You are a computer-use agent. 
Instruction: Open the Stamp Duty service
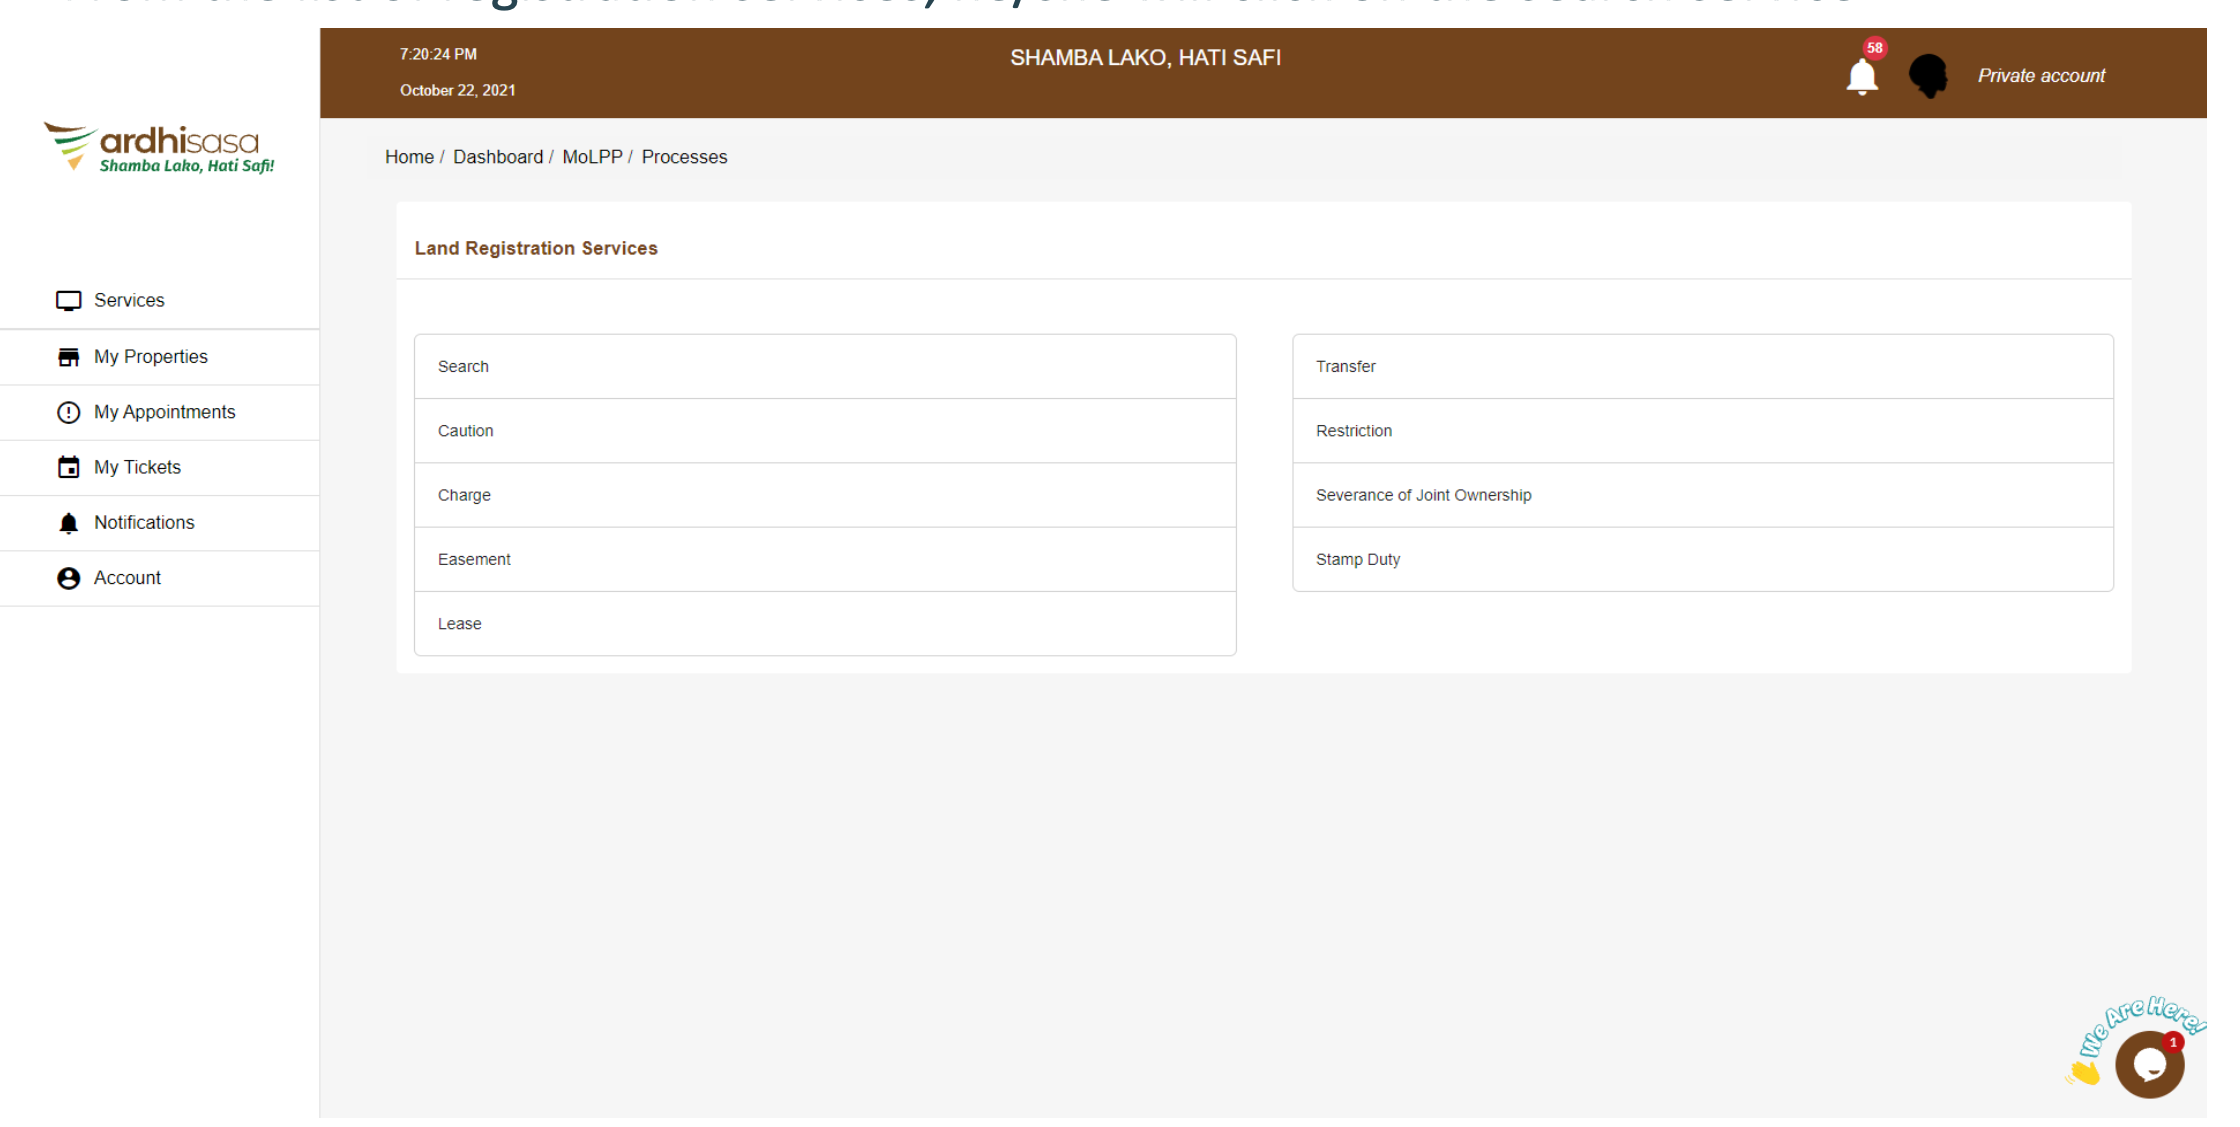coord(1357,559)
